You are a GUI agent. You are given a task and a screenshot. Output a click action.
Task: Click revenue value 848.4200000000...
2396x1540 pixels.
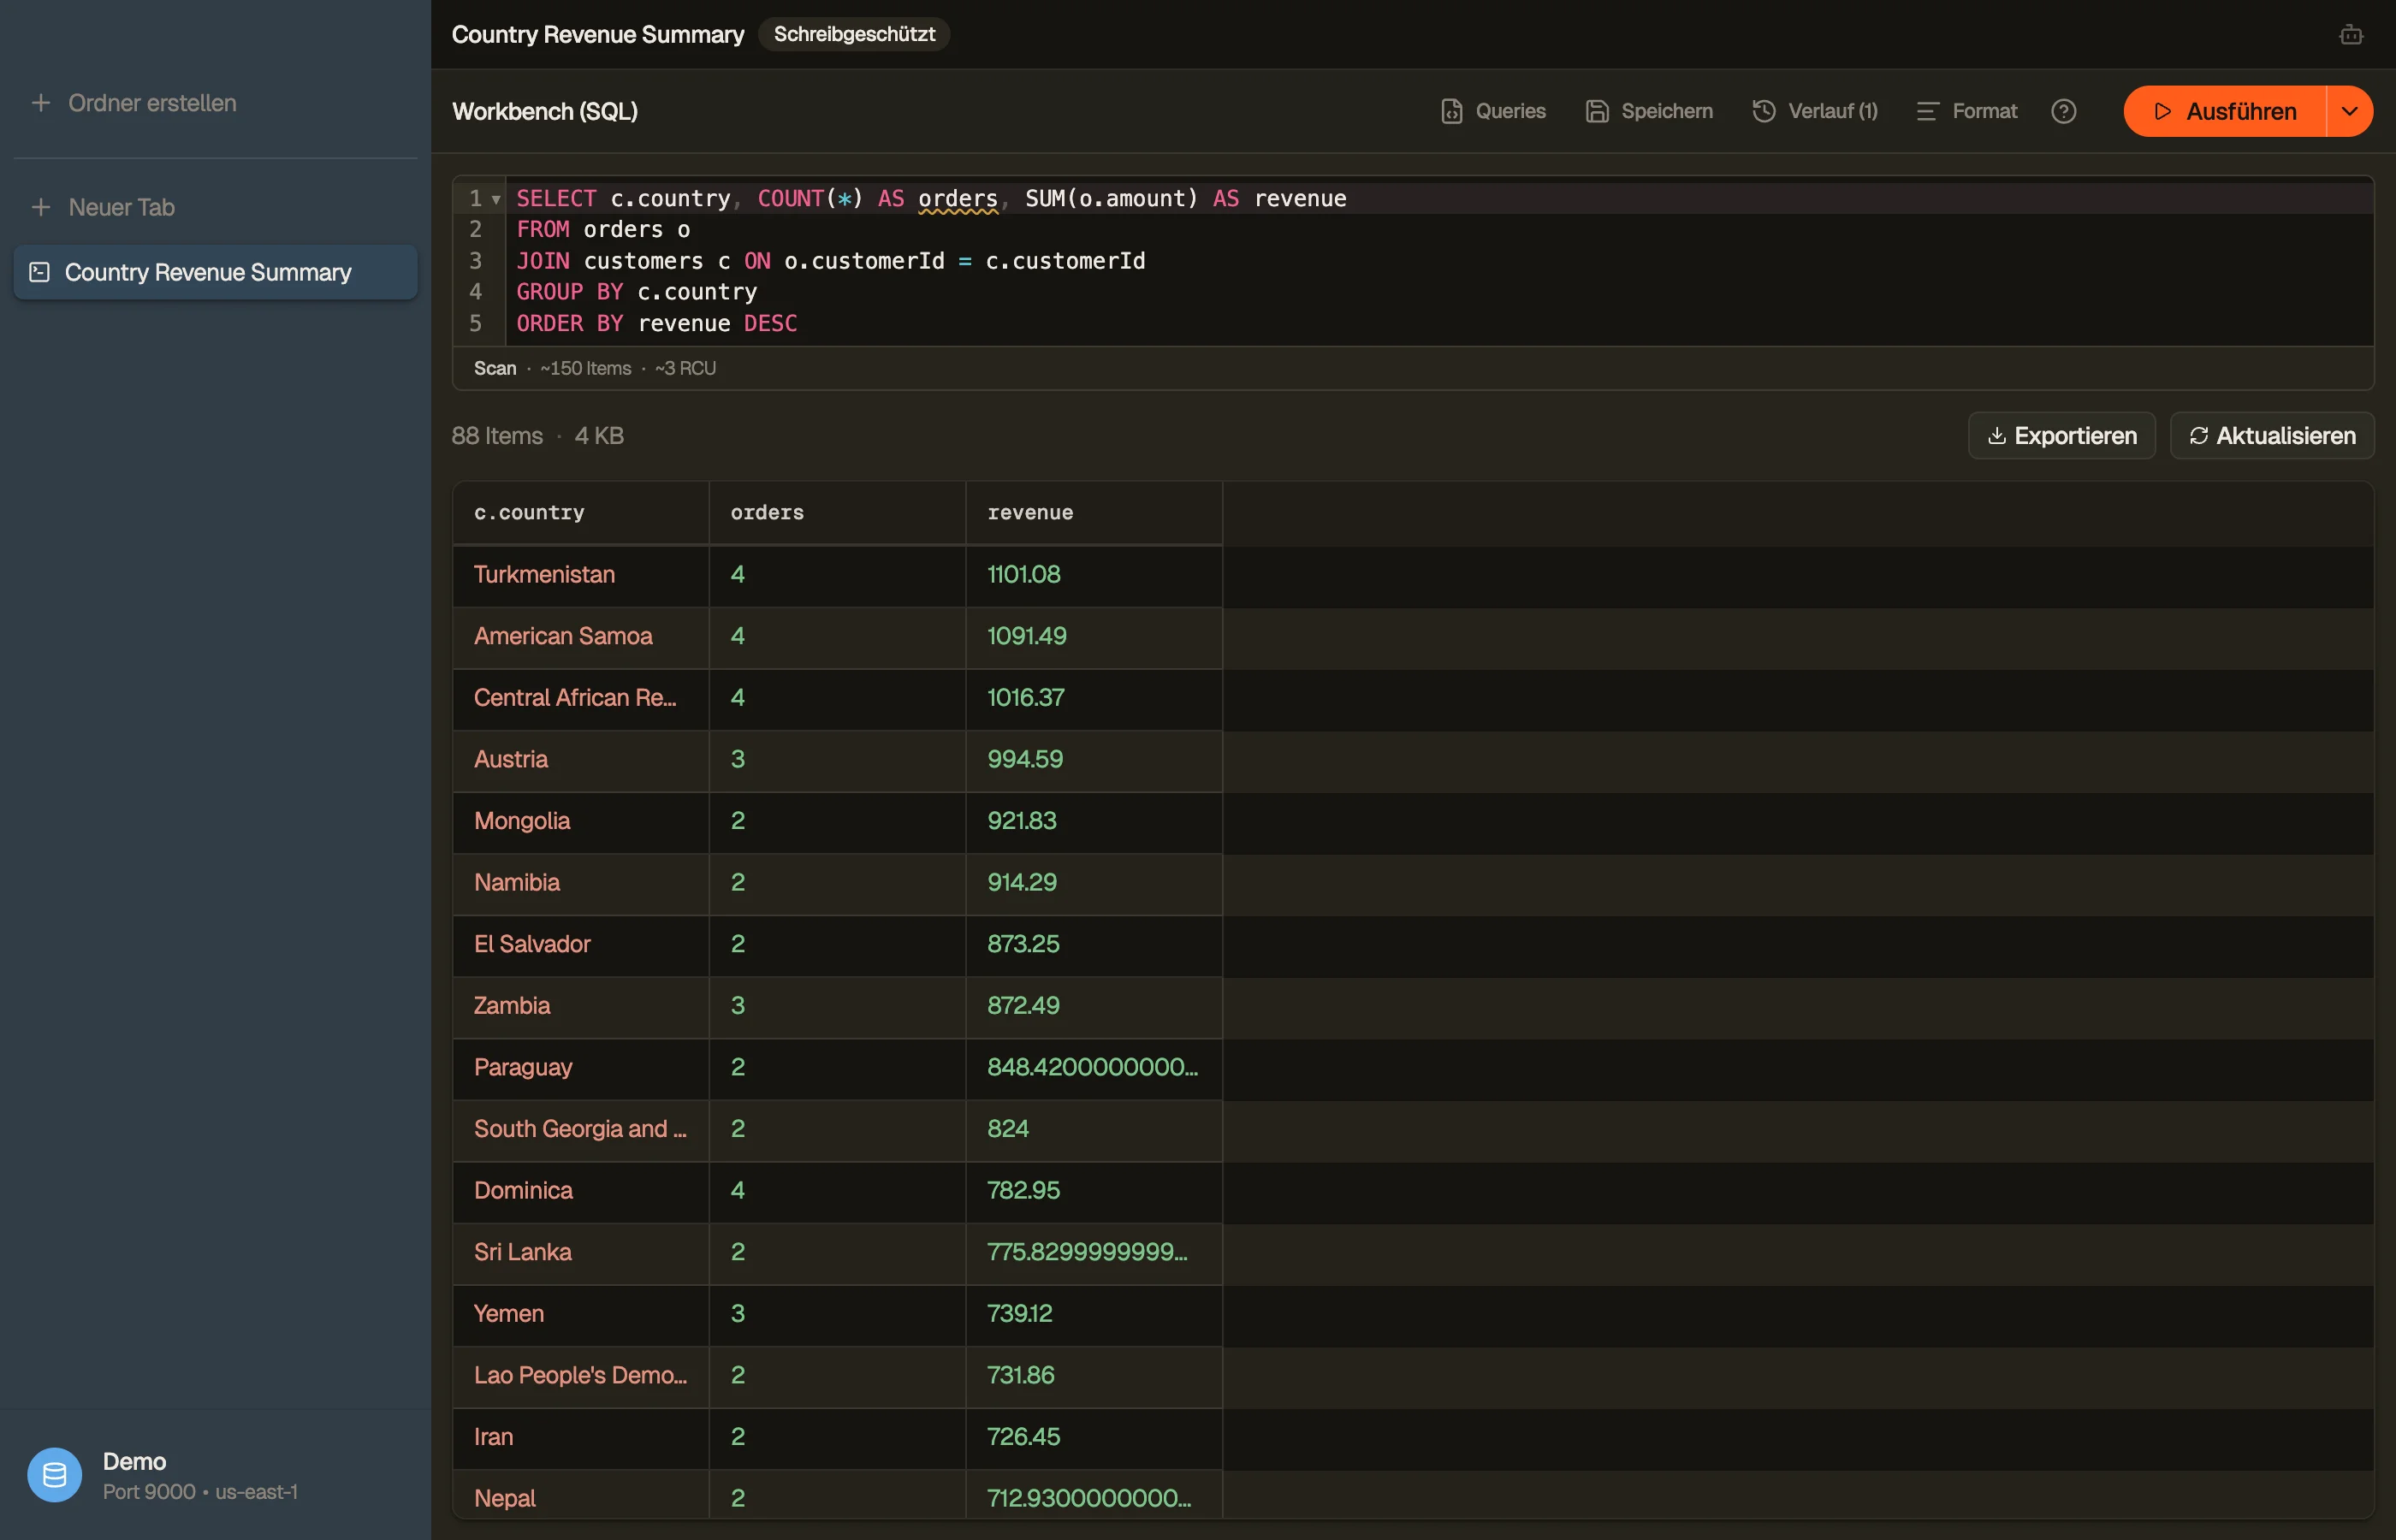[x=1094, y=1068]
